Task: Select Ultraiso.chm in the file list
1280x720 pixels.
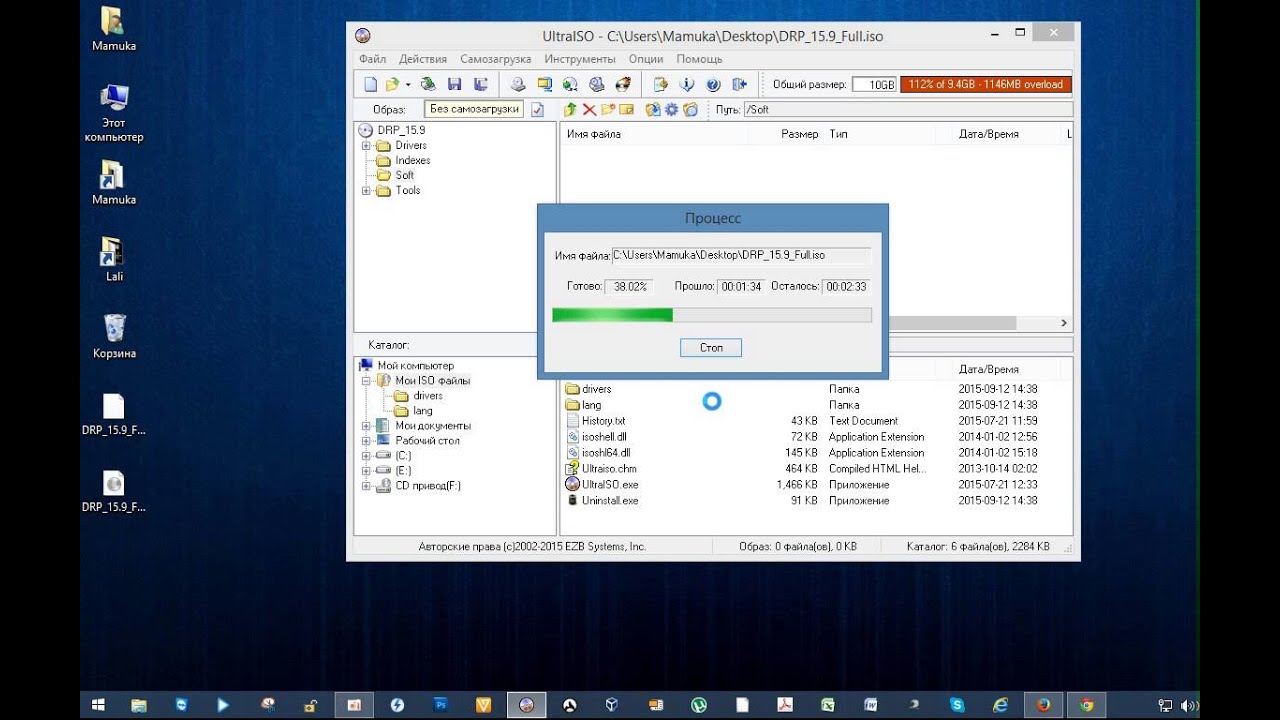Action: 609,469
